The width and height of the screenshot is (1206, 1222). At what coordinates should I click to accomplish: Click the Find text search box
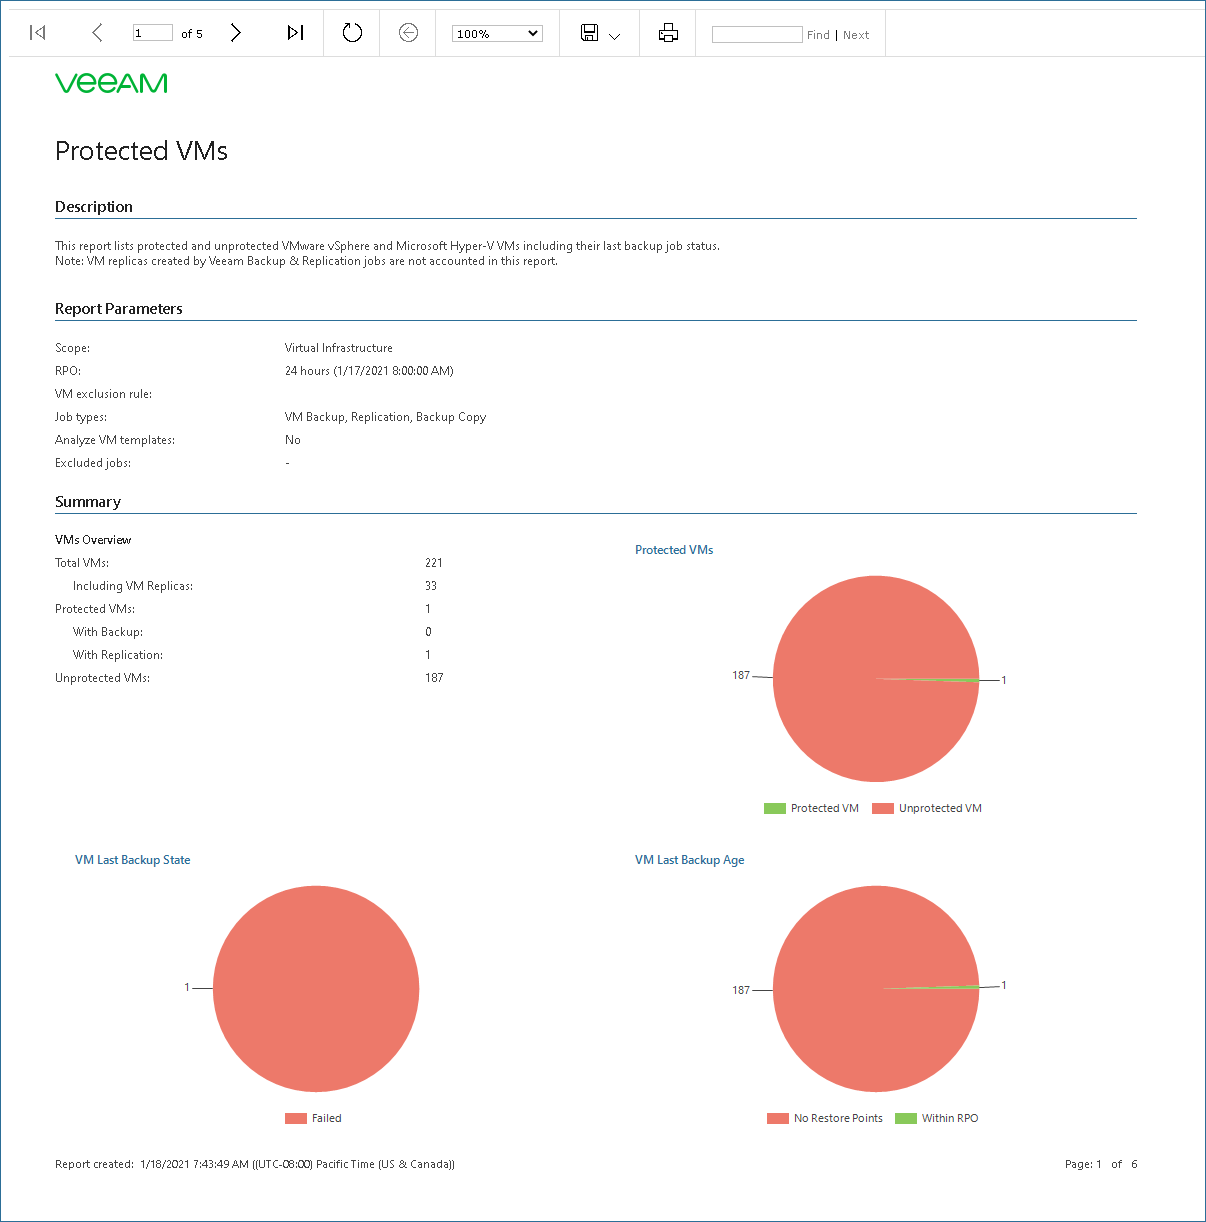point(757,34)
